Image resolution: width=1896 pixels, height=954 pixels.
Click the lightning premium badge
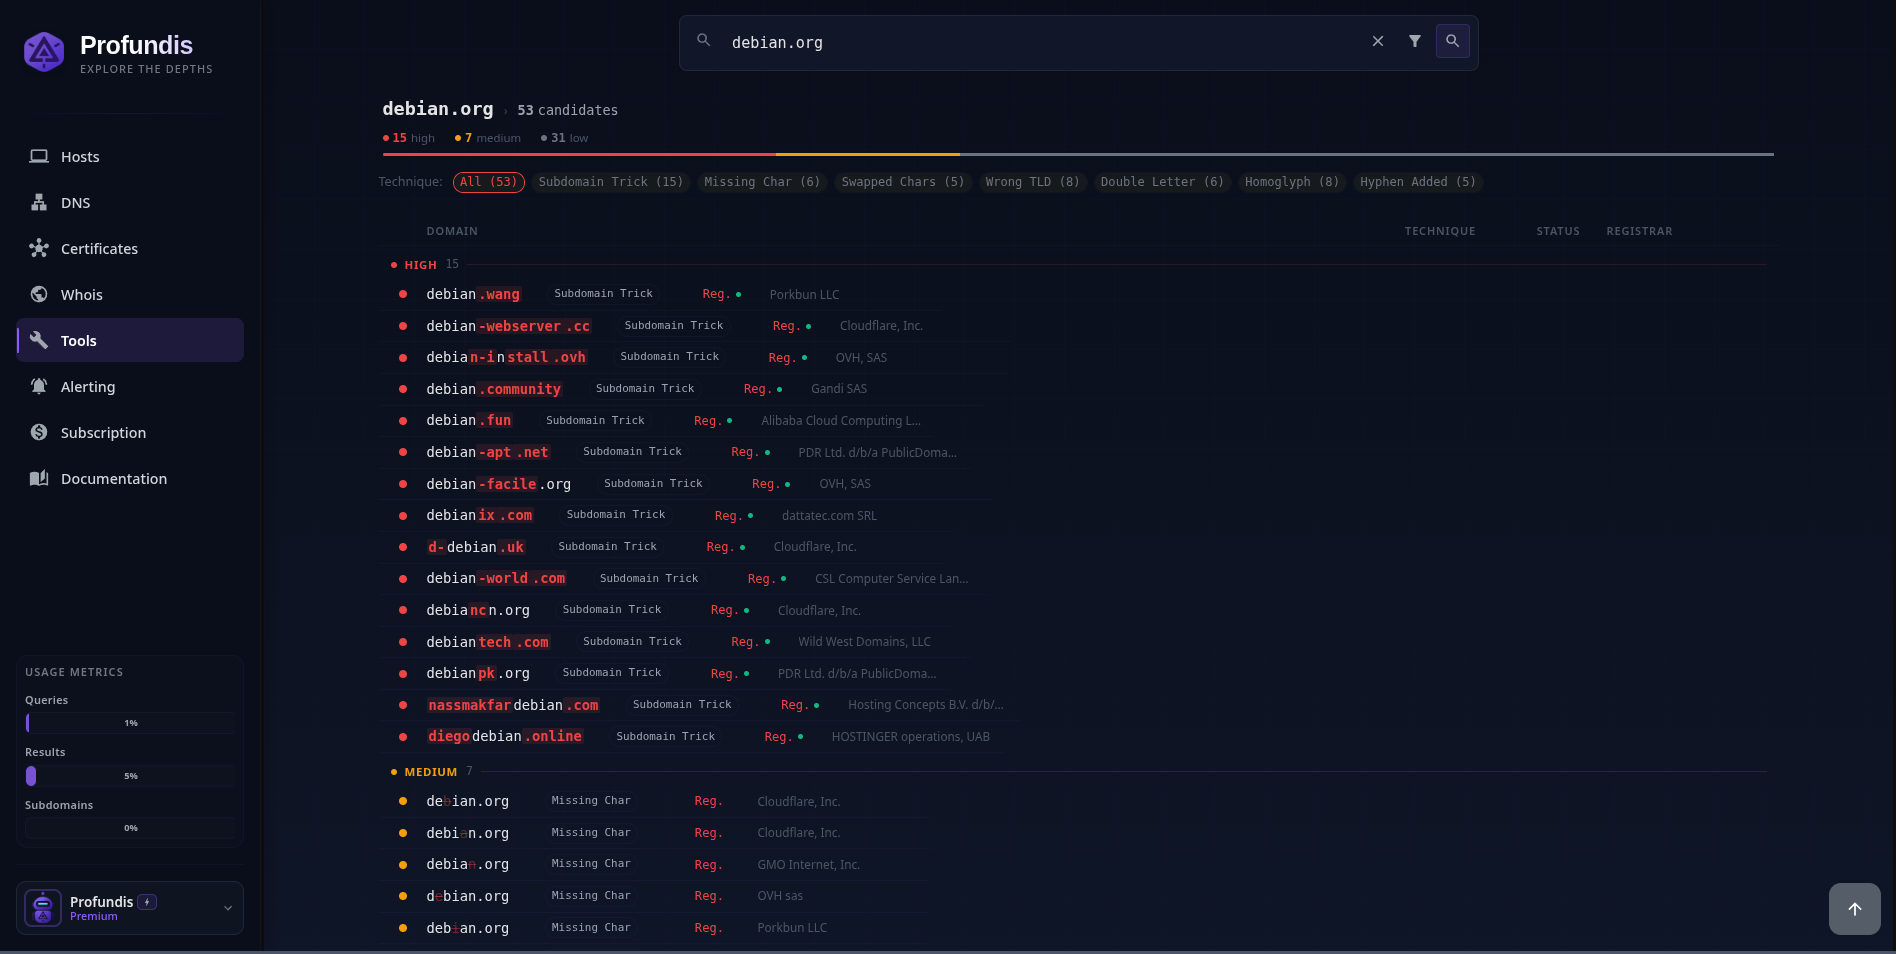pyautogui.click(x=147, y=902)
